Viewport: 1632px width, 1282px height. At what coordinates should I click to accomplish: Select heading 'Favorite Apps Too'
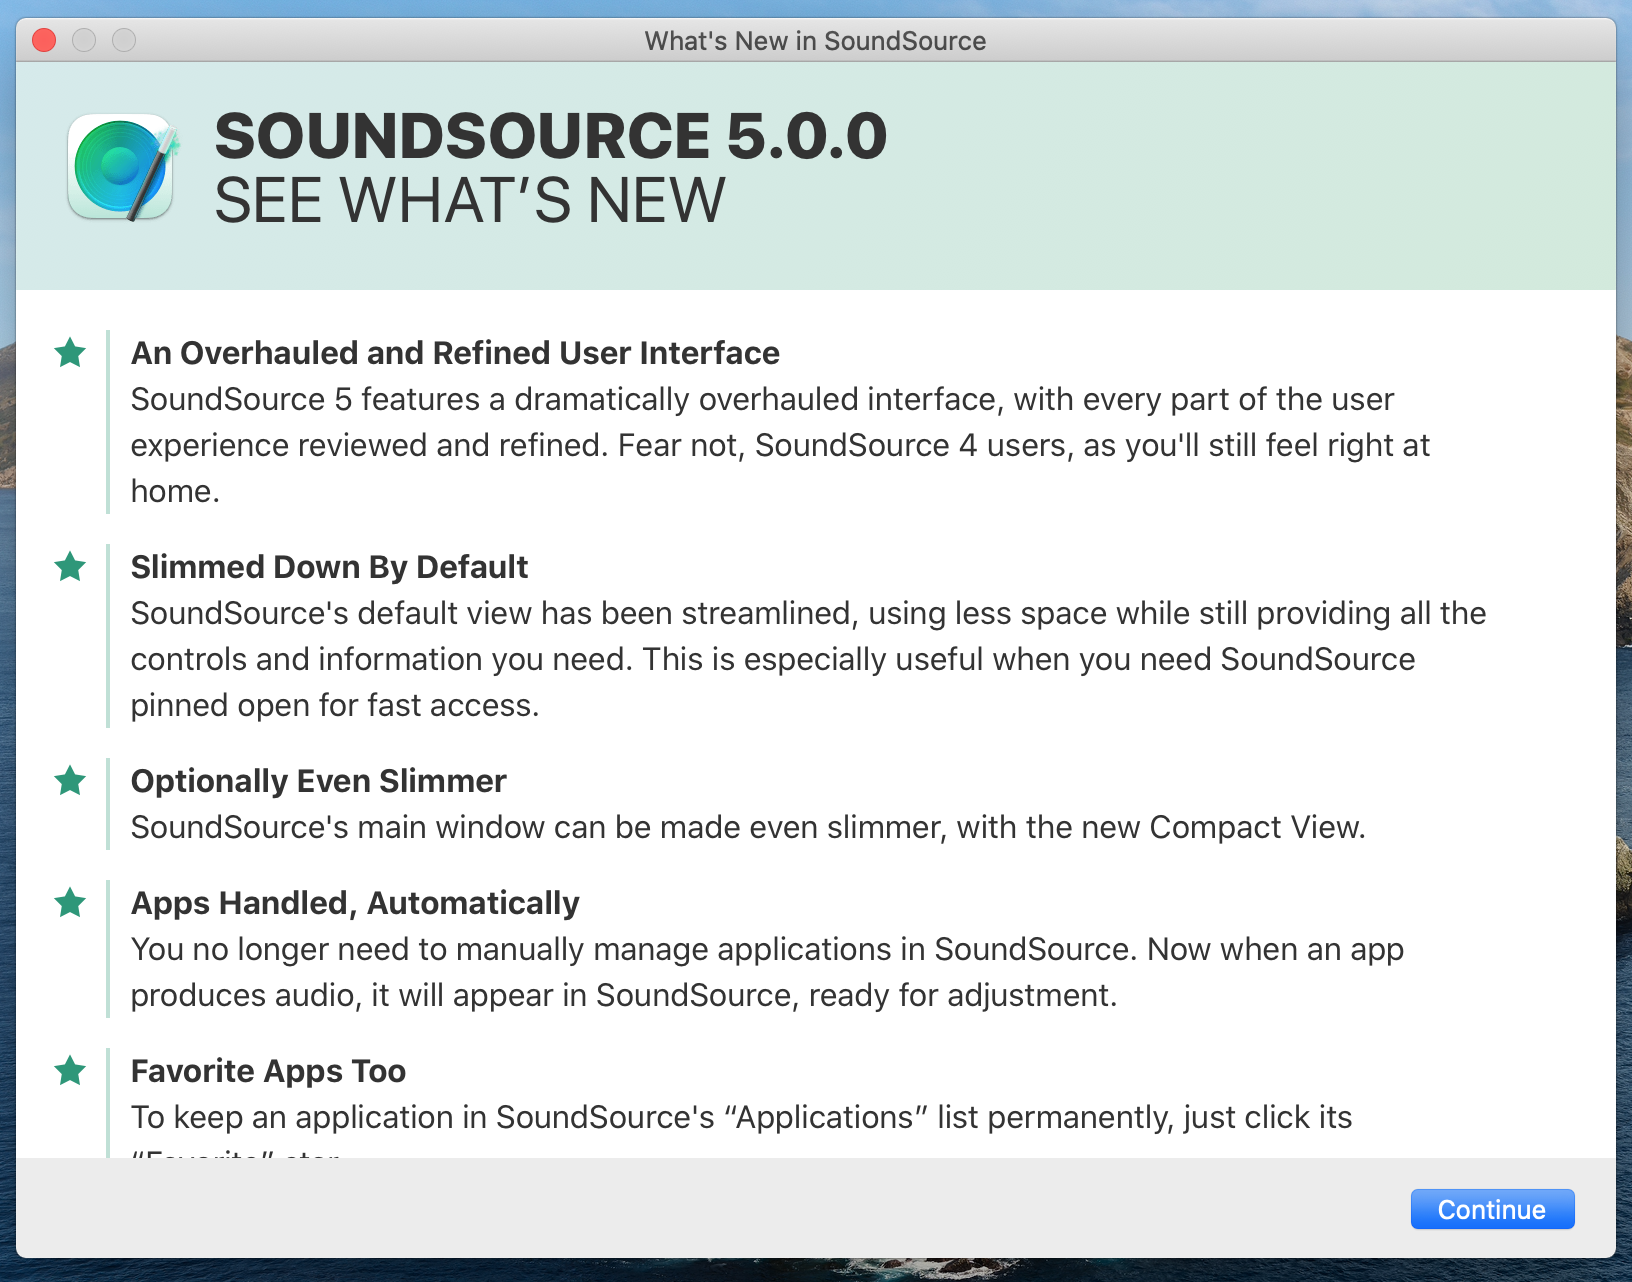coord(268,1071)
